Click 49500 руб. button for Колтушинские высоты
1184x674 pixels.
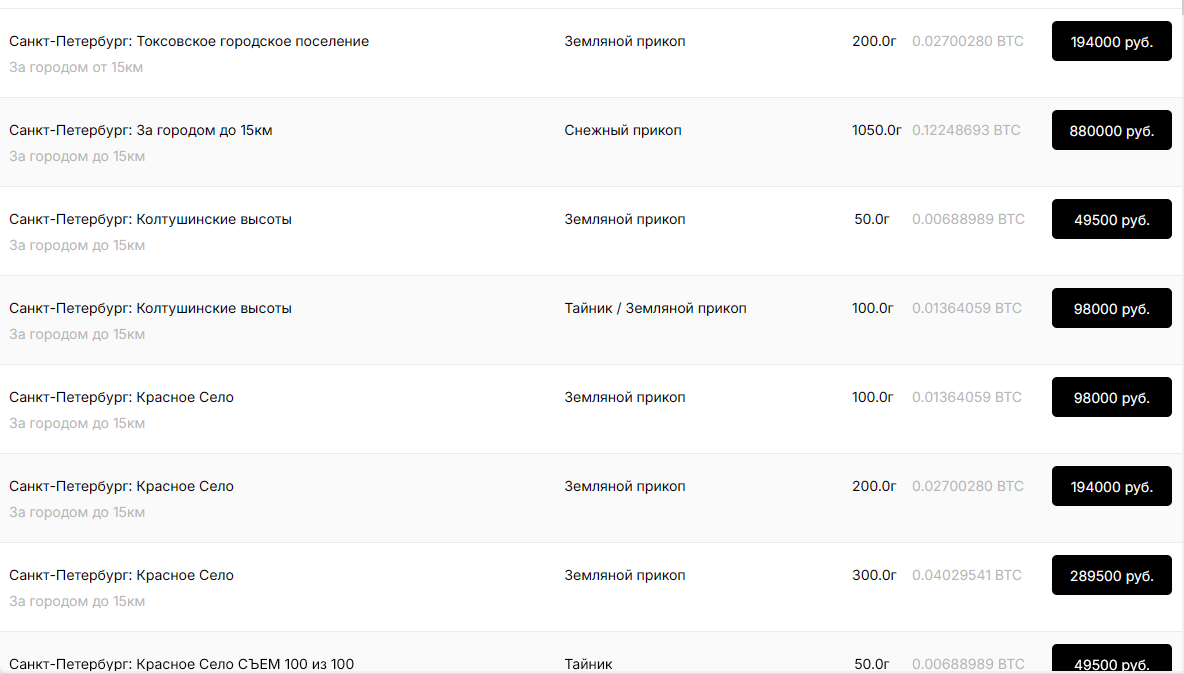click(x=1111, y=220)
